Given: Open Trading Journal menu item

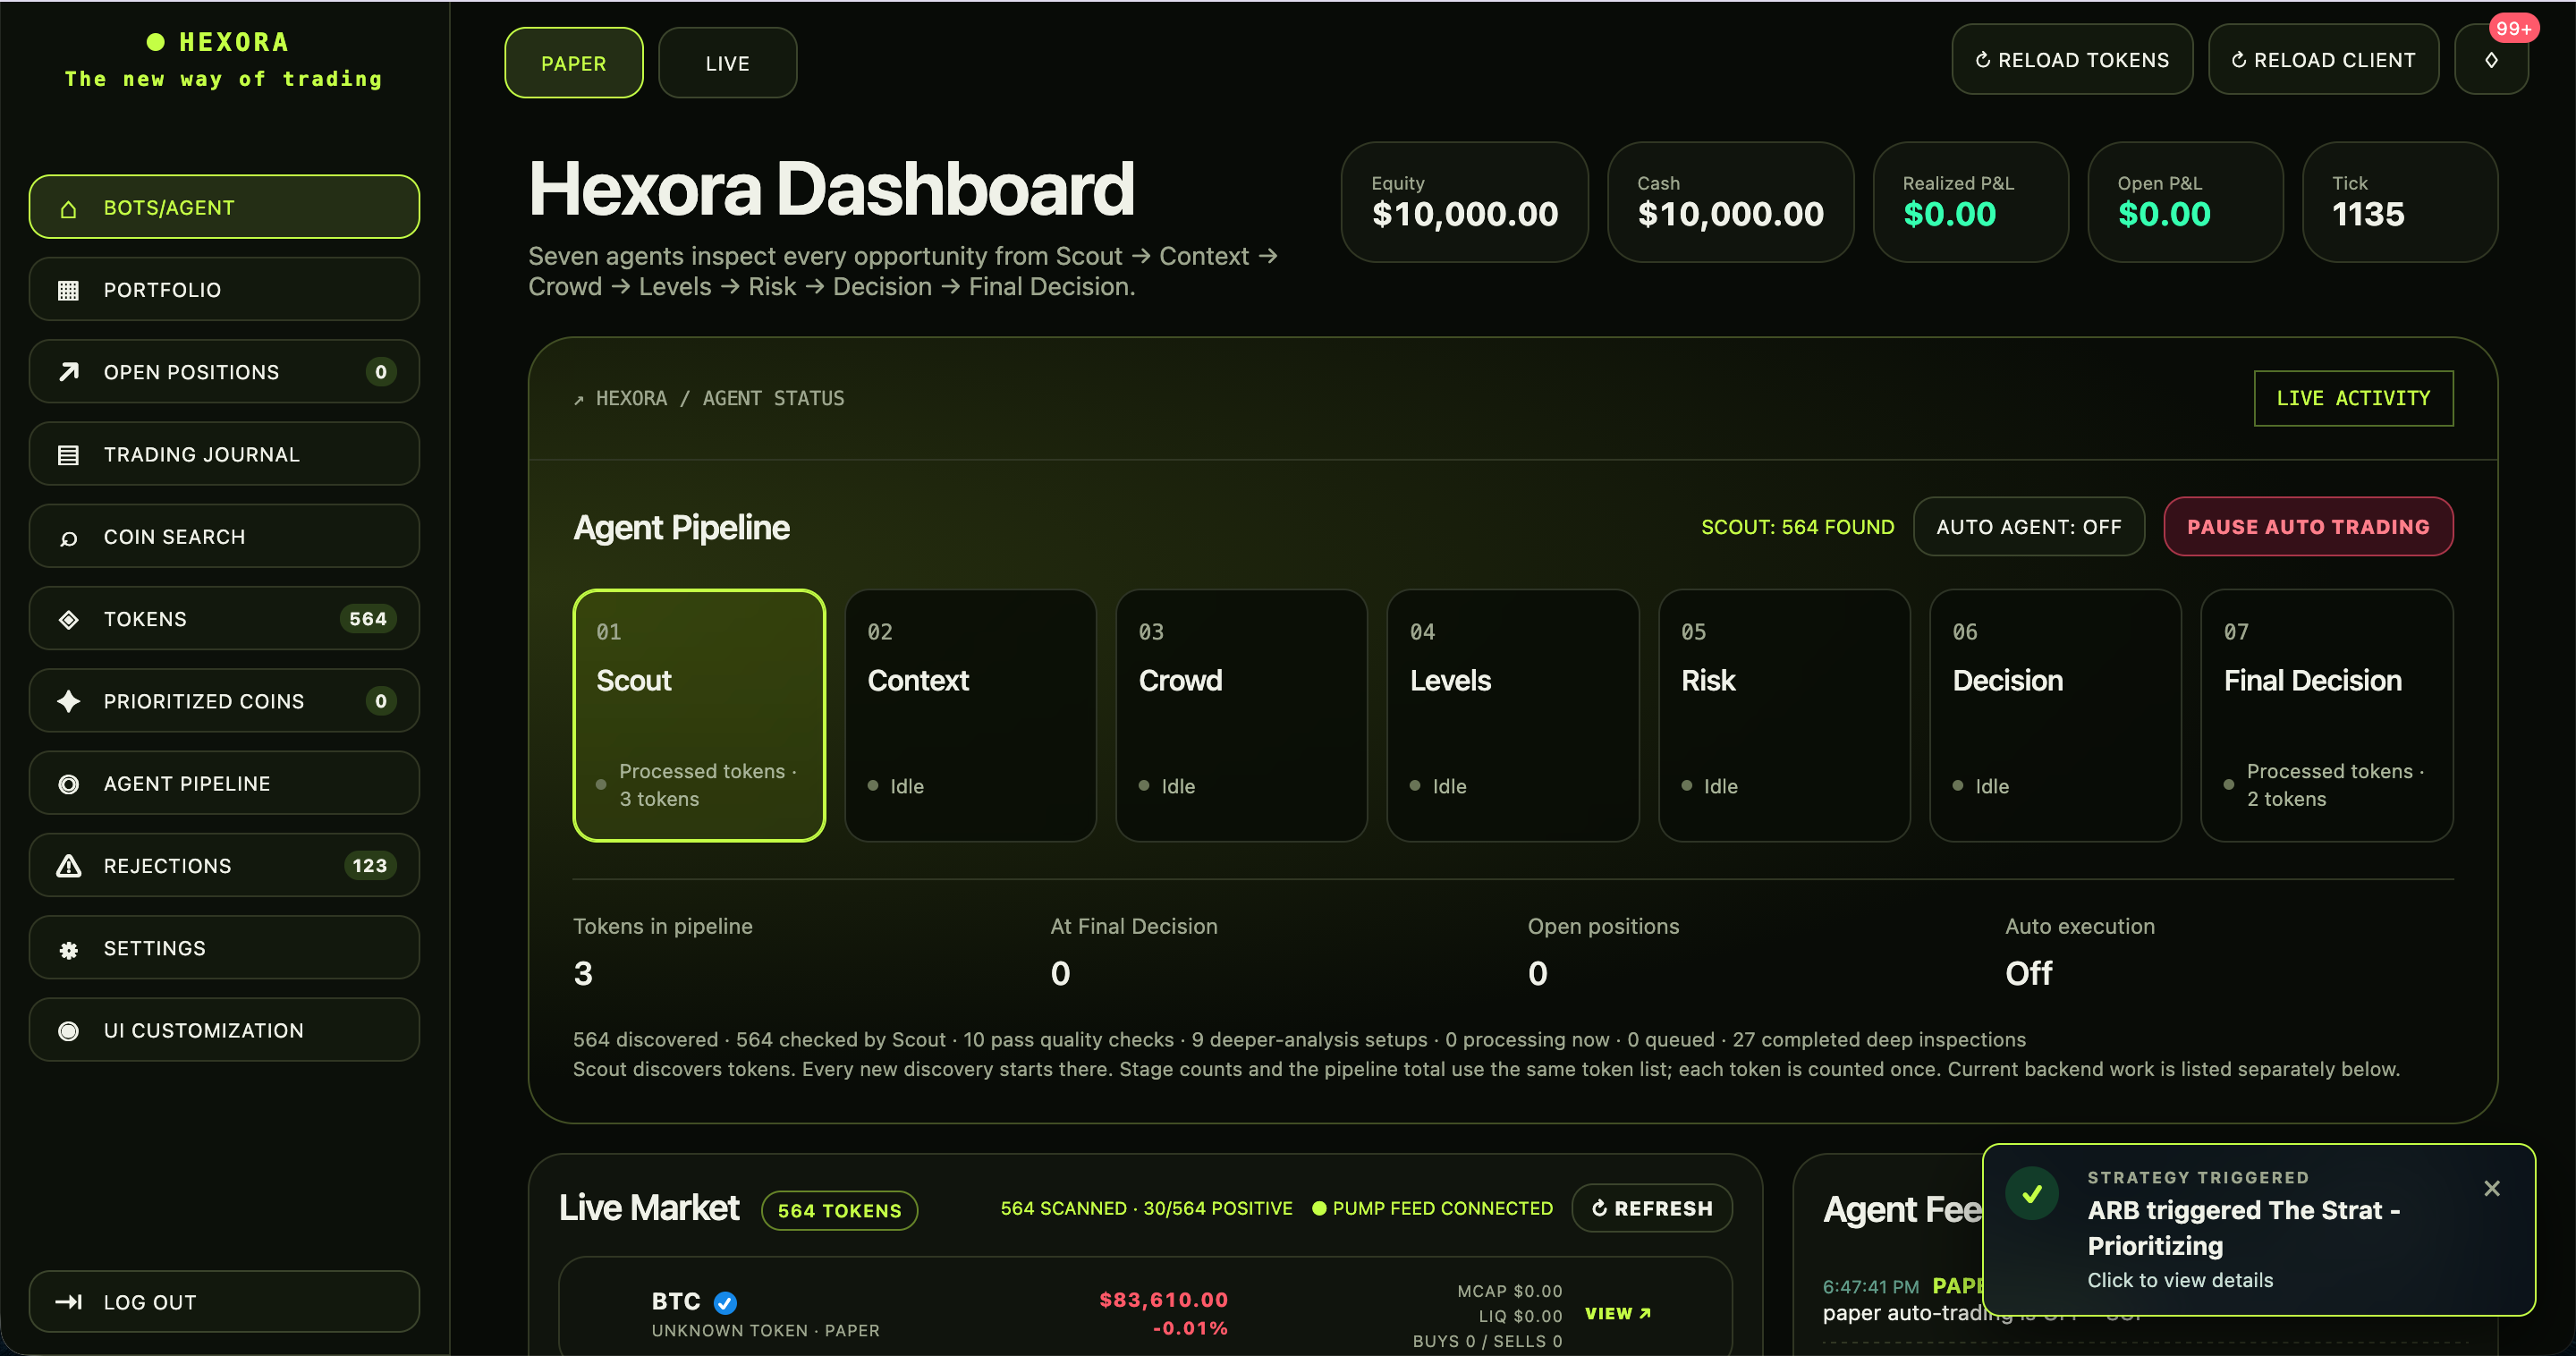Looking at the screenshot, I should tap(224, 455).
